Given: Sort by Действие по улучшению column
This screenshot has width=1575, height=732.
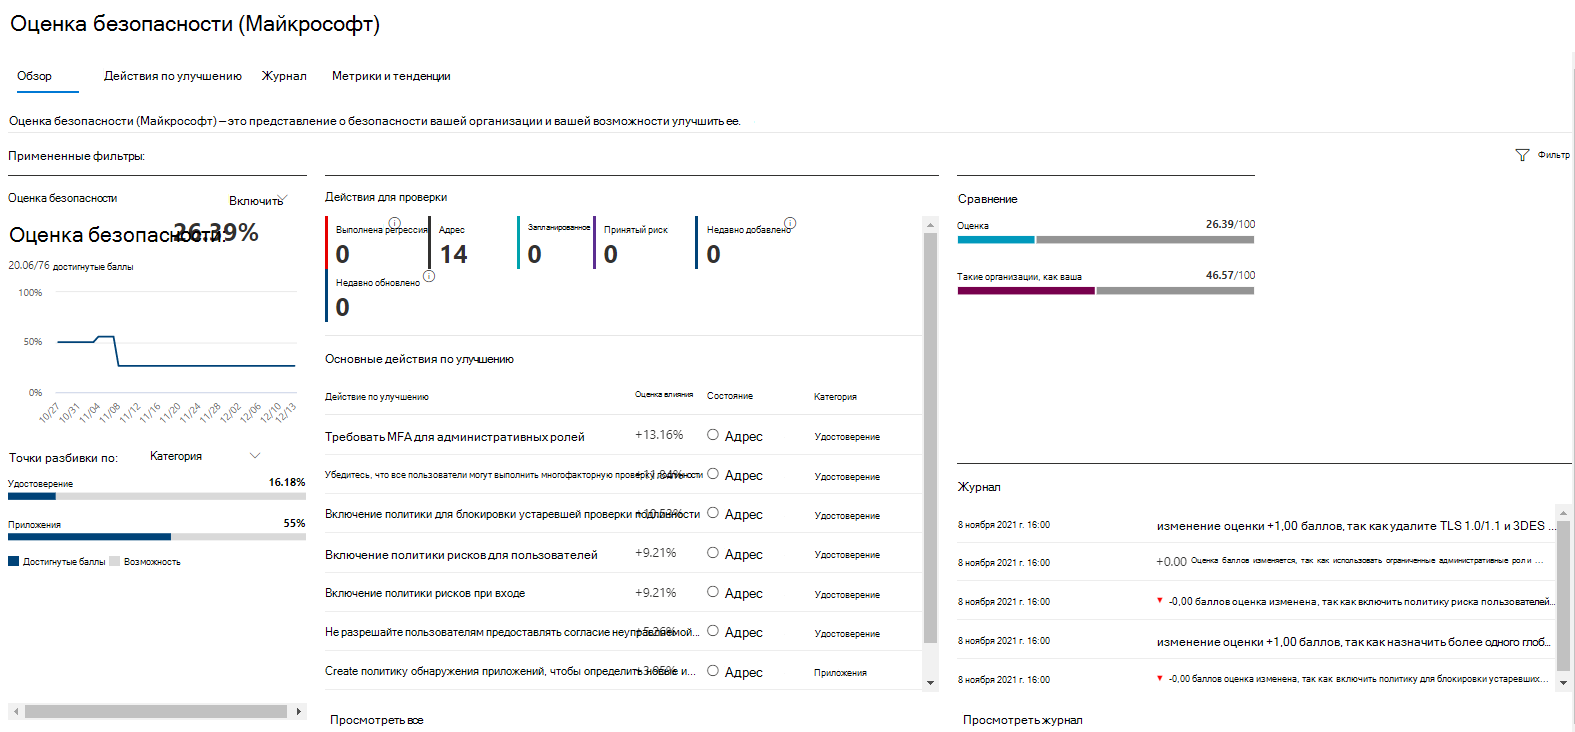Looking at the screenshot, I should pyautogui.click(x=377, y=397).
